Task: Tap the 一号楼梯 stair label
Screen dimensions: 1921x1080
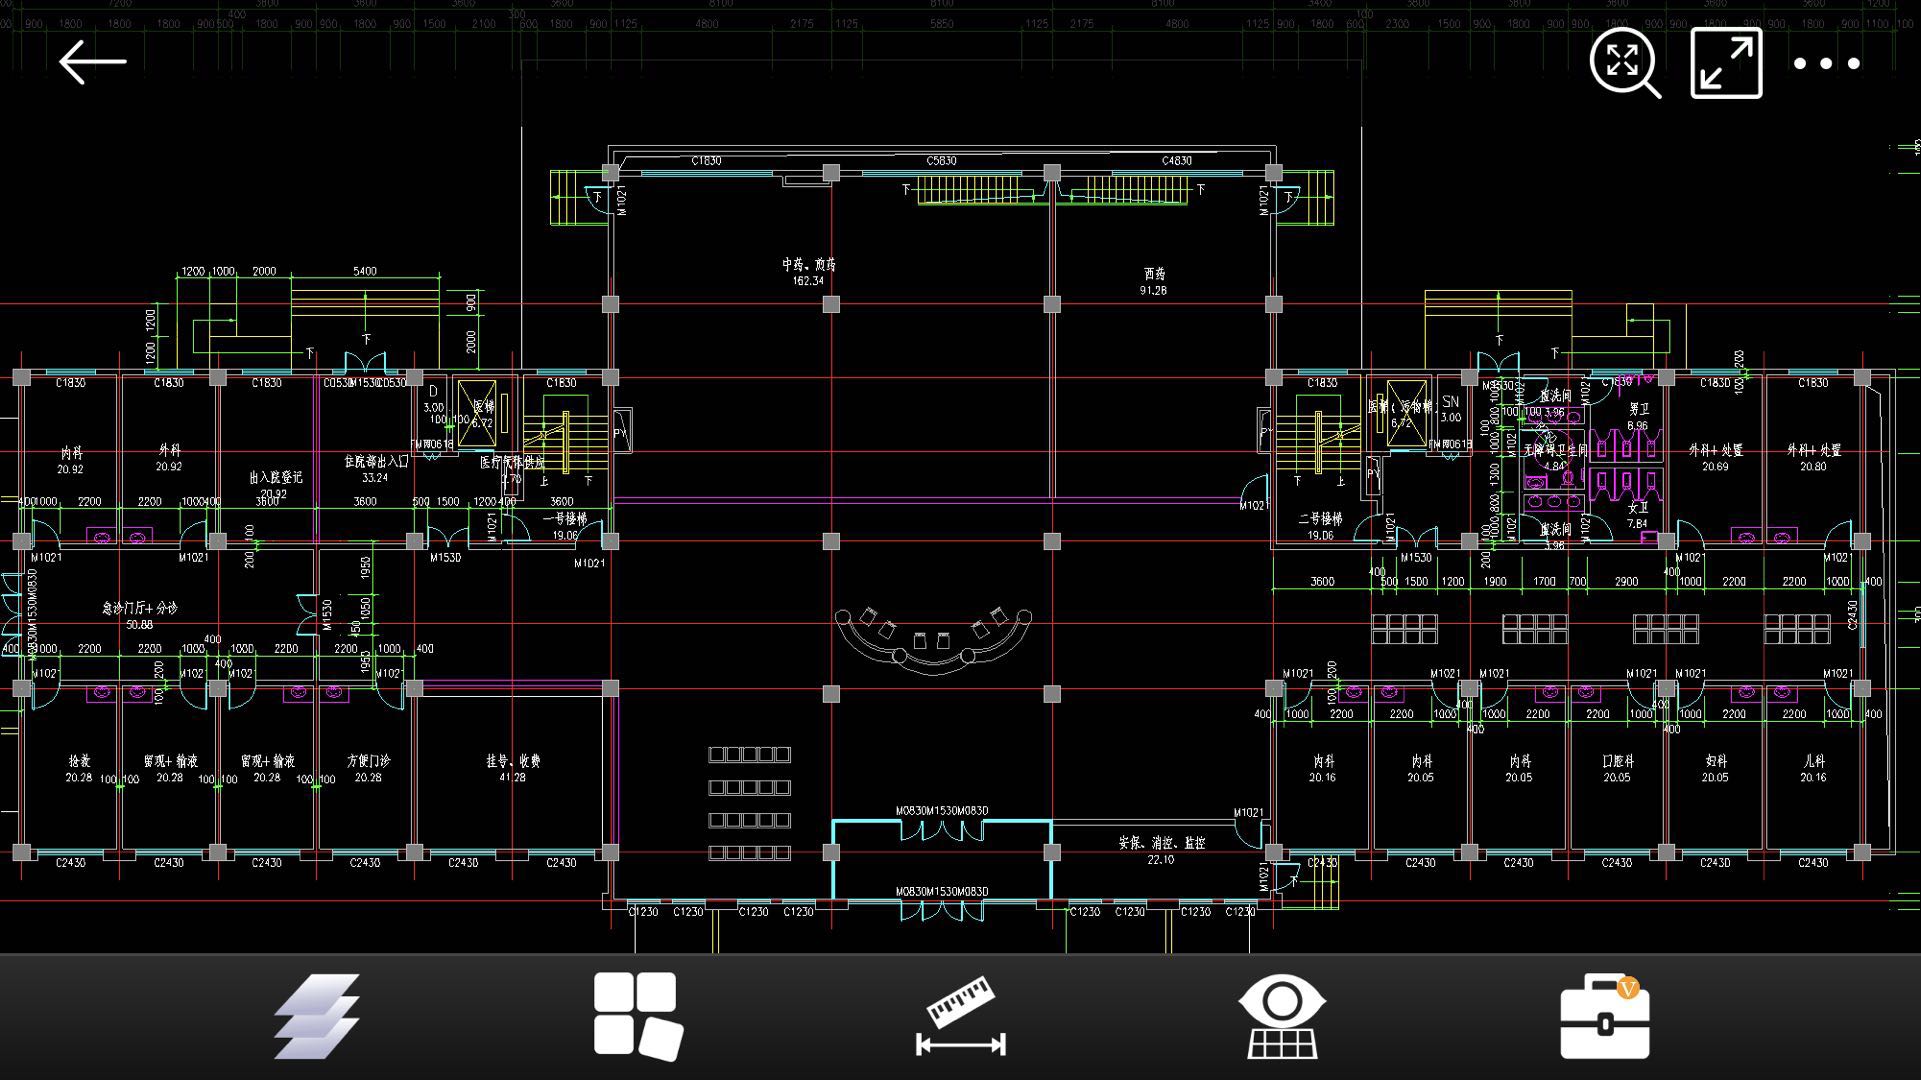Action: pyautogui.click(x=565, y=519)
